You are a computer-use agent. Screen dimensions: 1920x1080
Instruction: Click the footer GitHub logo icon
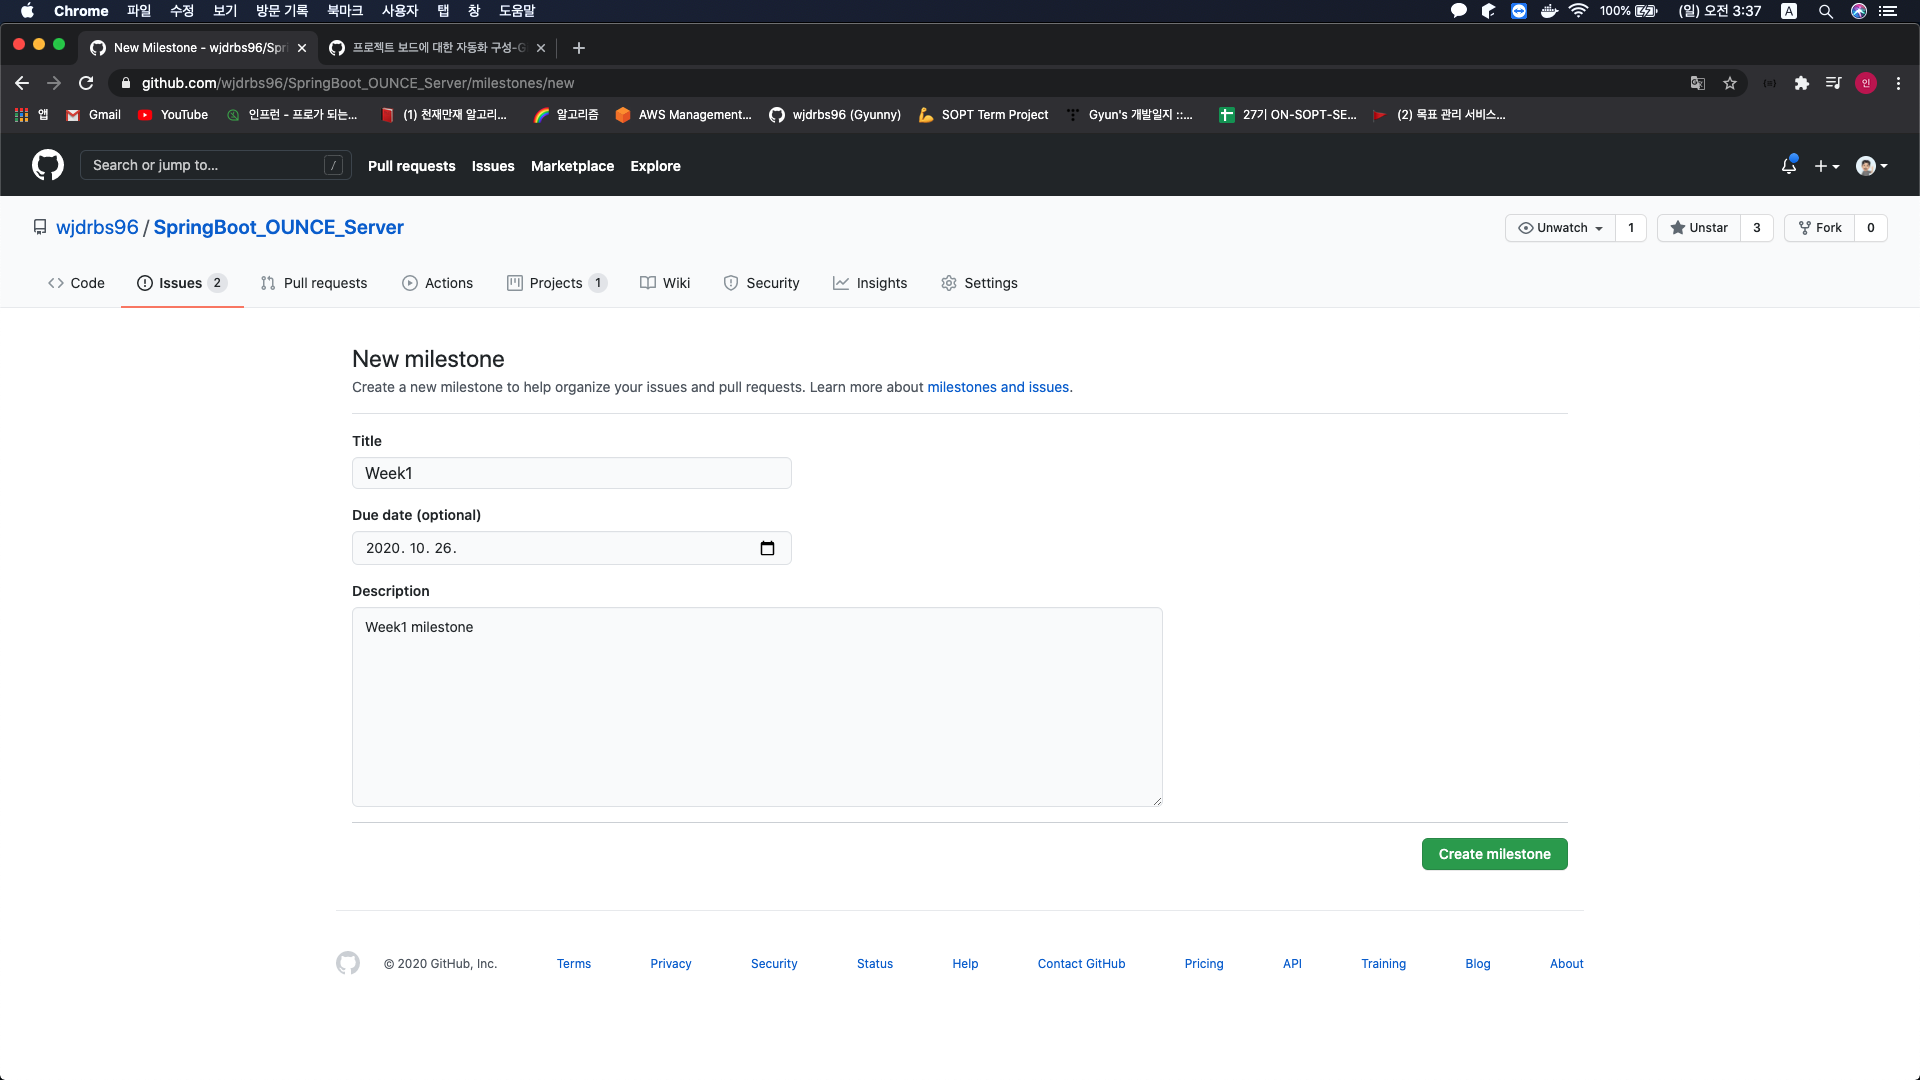coord(348,963)
